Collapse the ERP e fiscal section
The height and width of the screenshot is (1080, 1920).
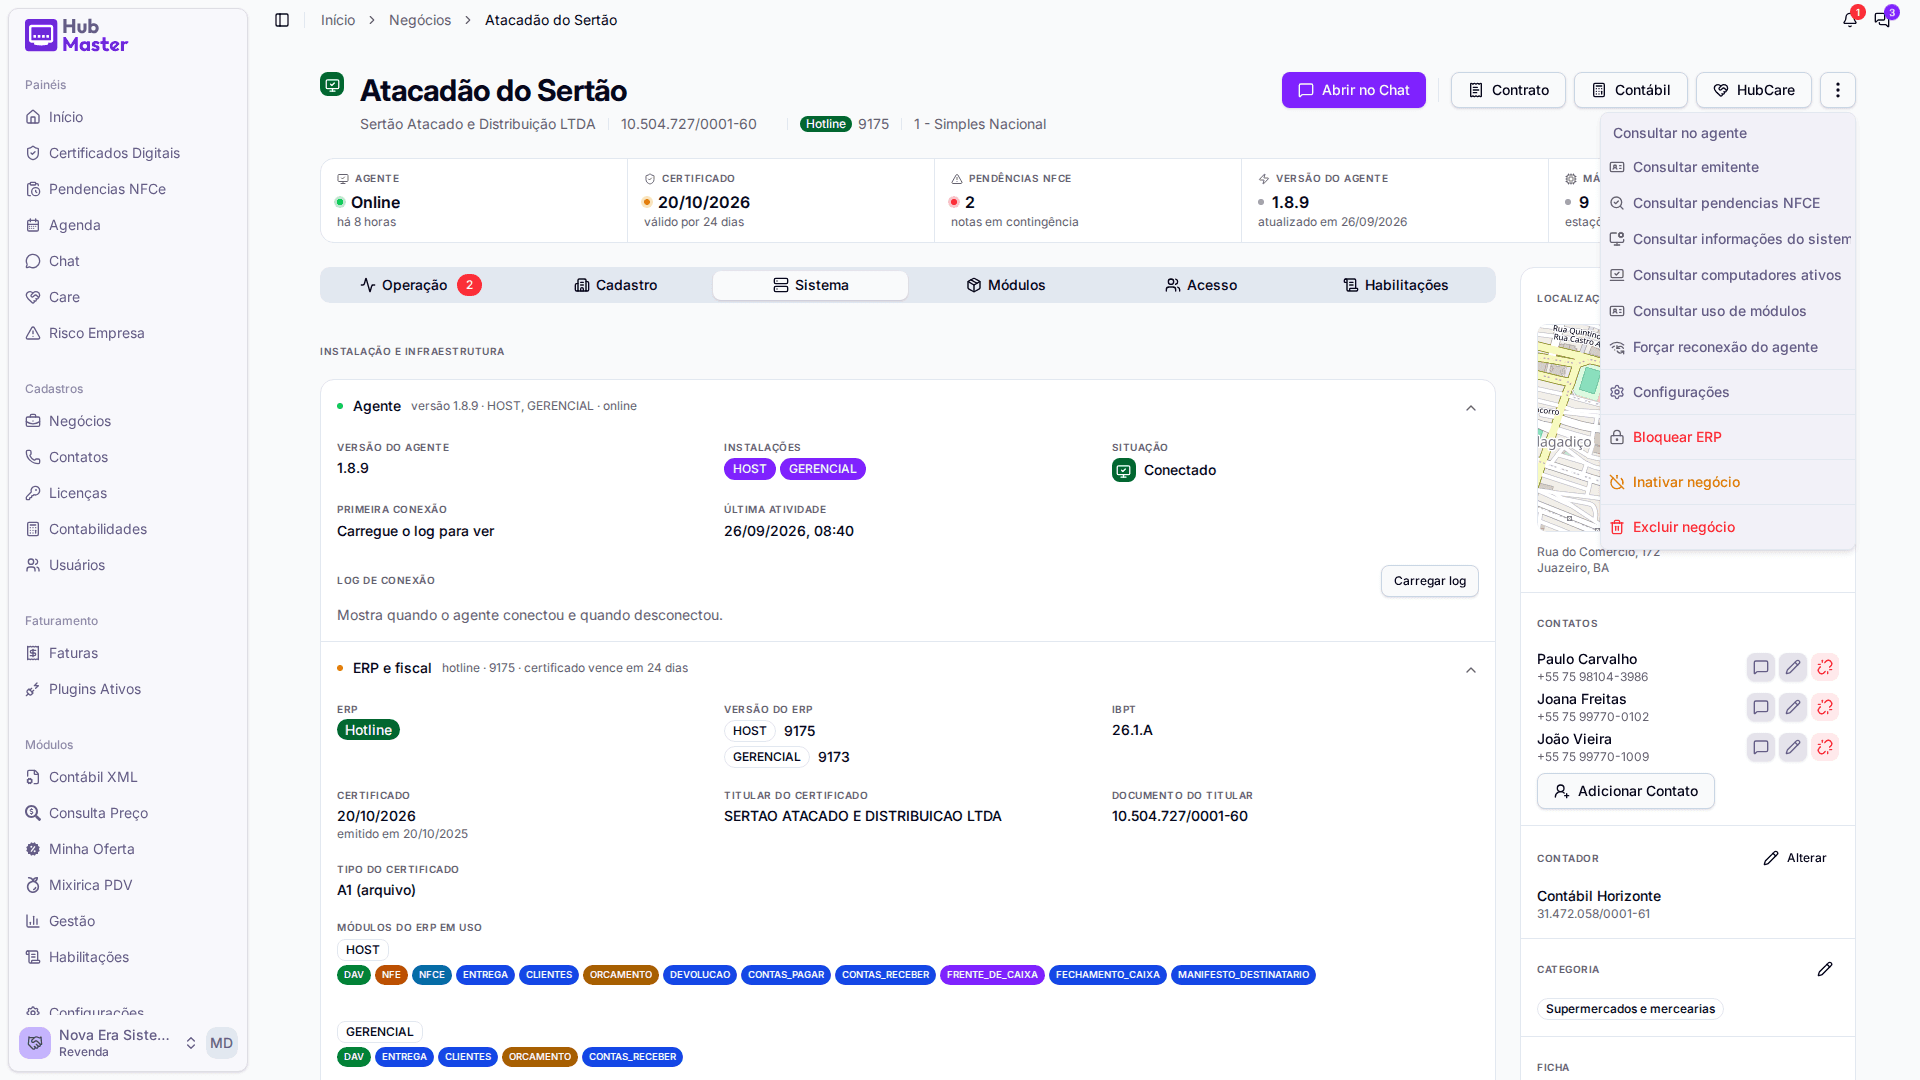(1471, 670)
